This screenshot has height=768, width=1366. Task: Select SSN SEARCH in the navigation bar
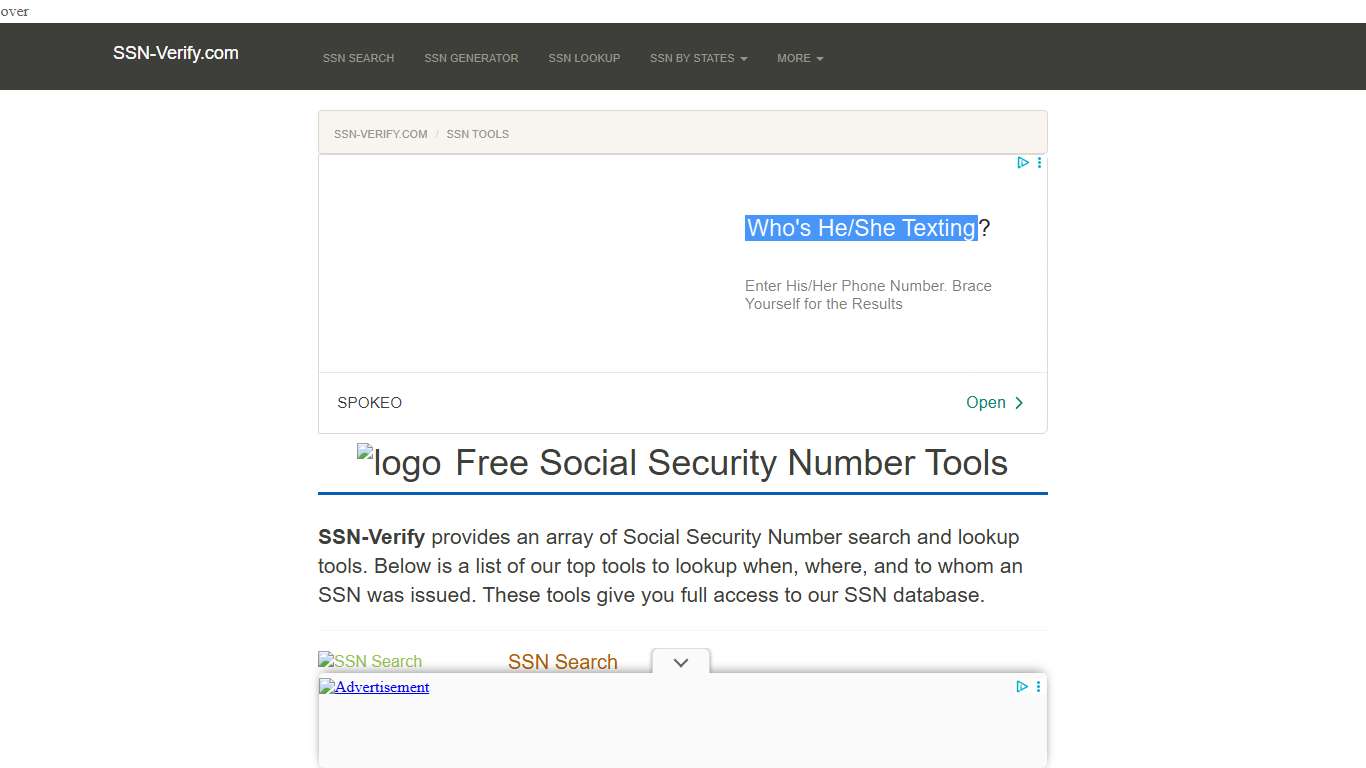tap(358, 58)
